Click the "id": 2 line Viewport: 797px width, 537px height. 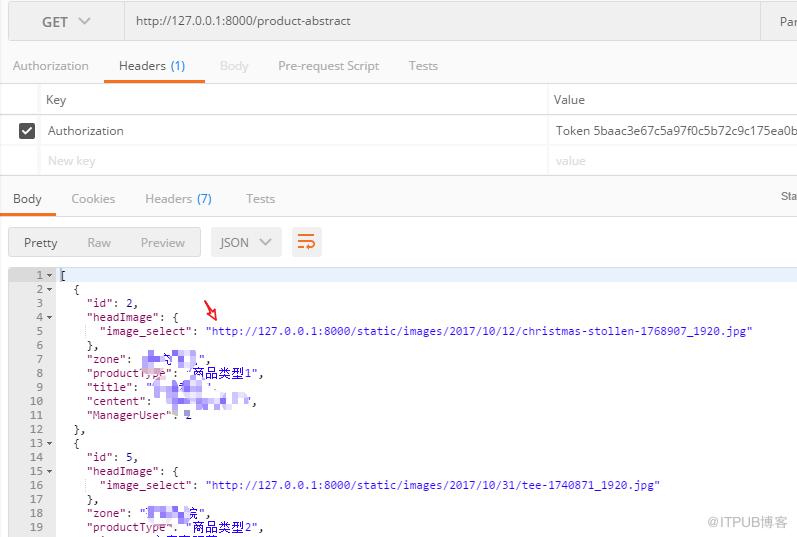[x=112, y=303]
